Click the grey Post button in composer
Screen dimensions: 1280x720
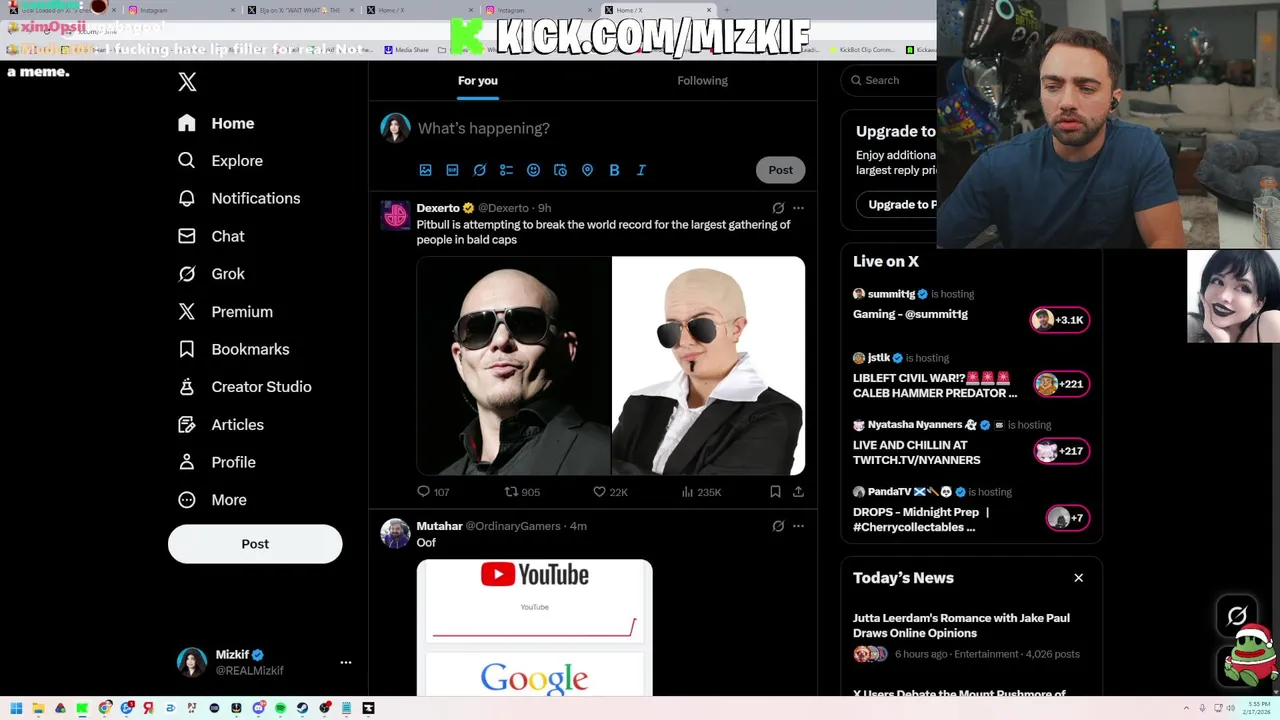(x=780, y=170)
